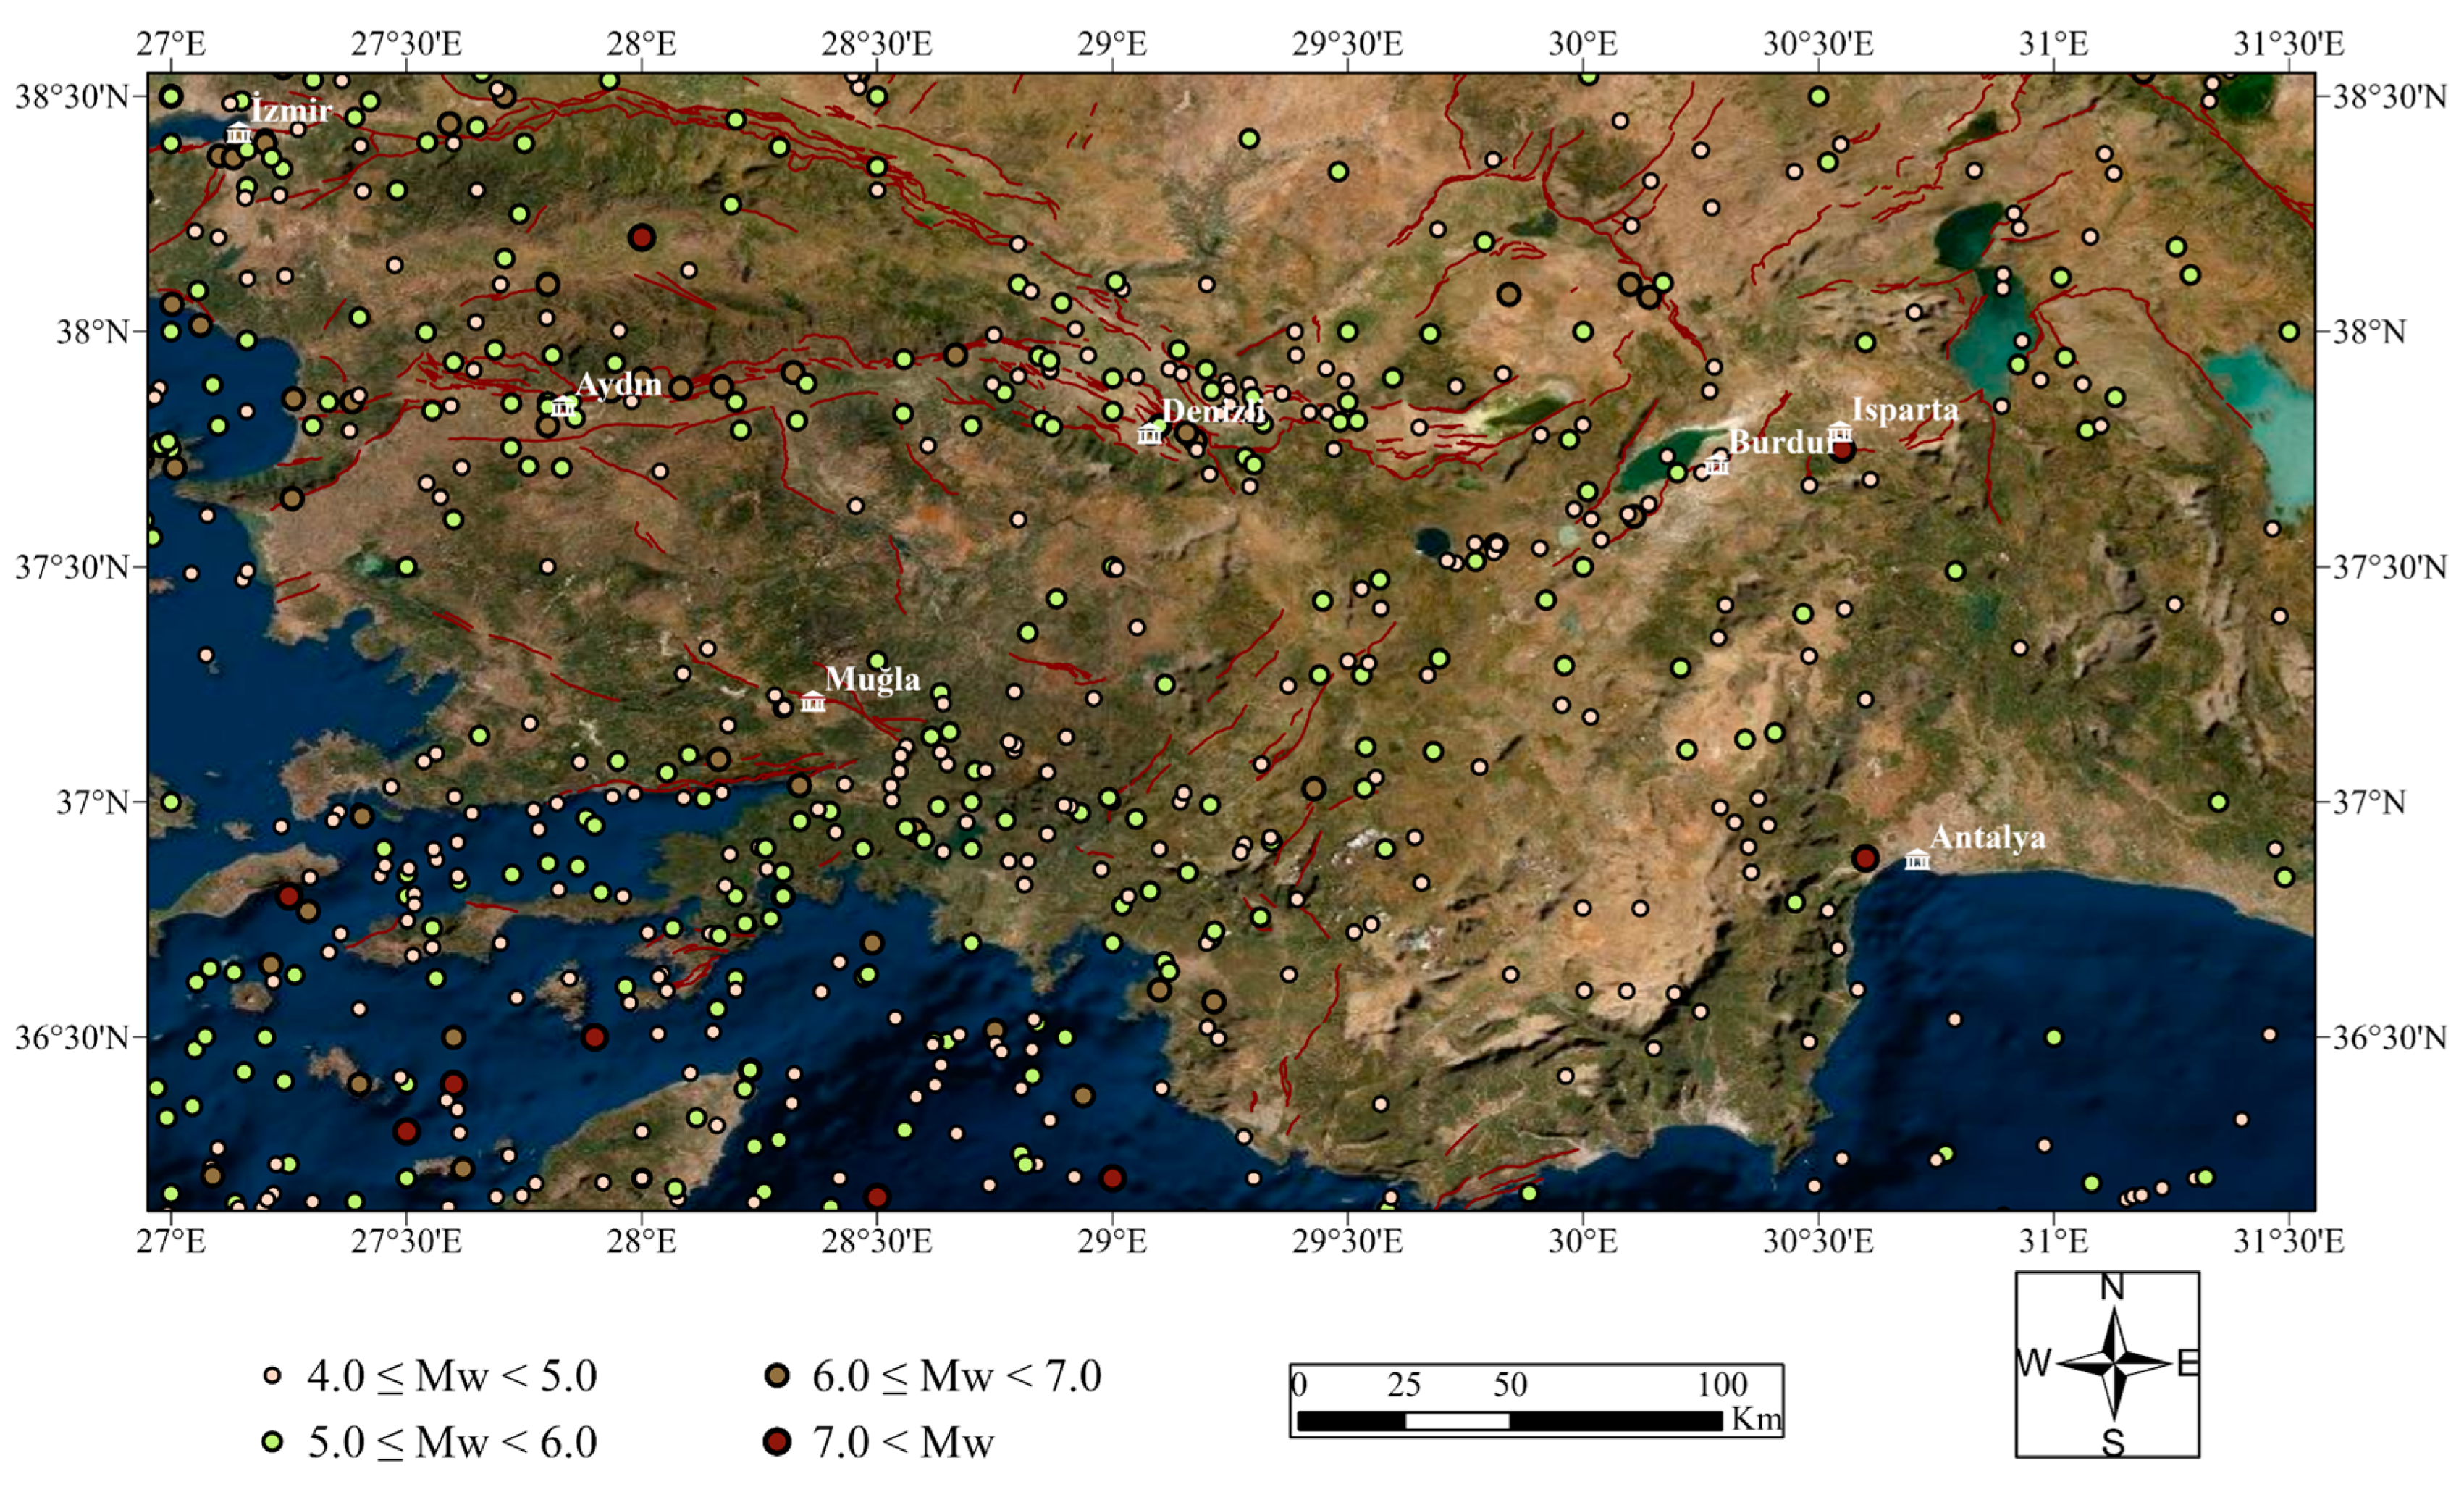Viewport: 2464px width, 1492px height.
Task: Click the top axis label 29°E
Action: [1112, 44]
